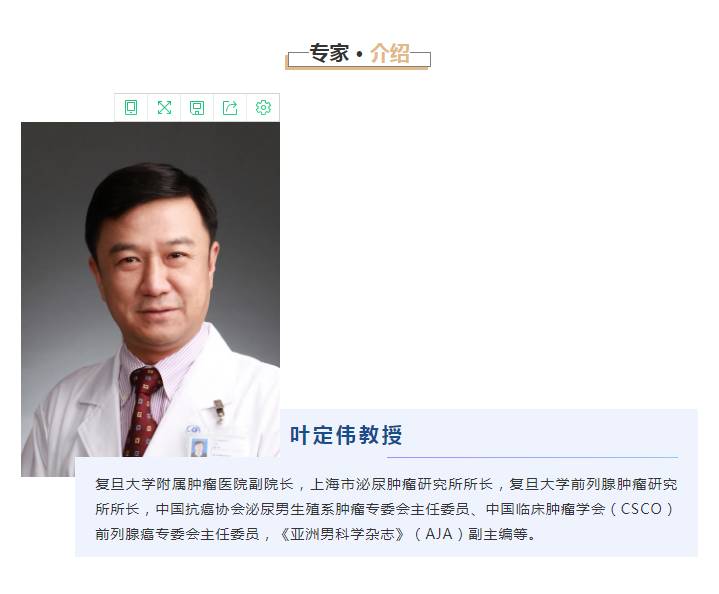Click the purple divider line under name
The height and width of the screenshot is (594, 719).
pyautogui.click(x=532, y=457)
